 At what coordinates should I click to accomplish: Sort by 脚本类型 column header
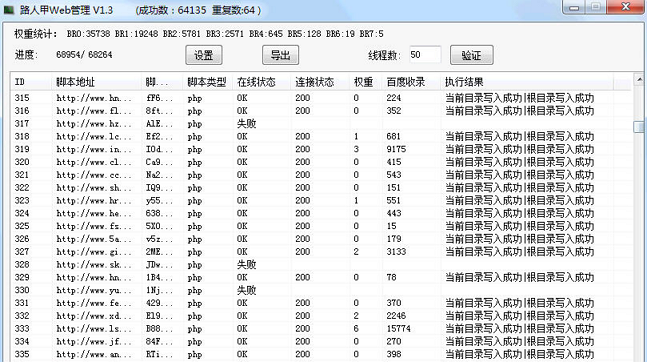pos(207,82)
